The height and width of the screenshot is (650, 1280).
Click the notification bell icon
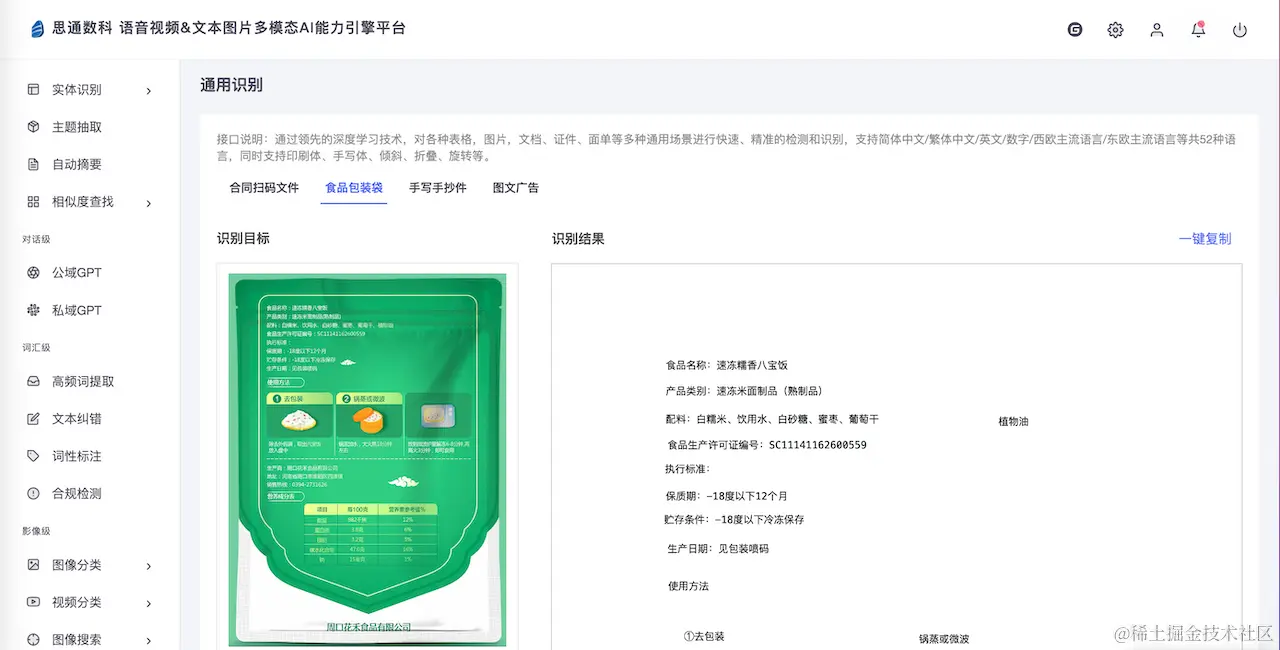[x=1198, y=29]
